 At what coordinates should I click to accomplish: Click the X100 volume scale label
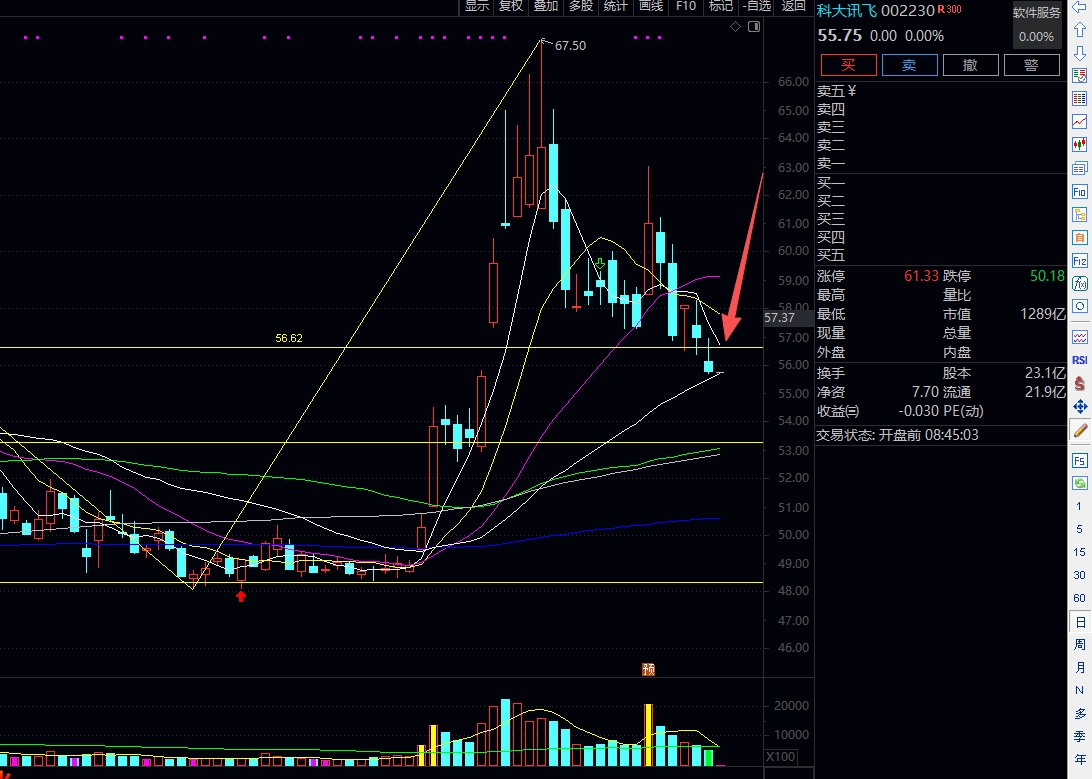(780, 757)
